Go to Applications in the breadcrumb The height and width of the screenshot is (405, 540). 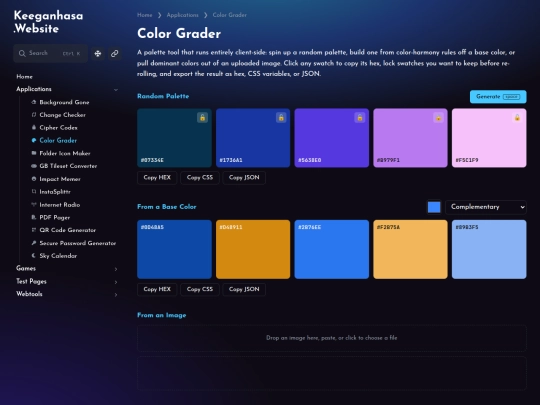183,15
